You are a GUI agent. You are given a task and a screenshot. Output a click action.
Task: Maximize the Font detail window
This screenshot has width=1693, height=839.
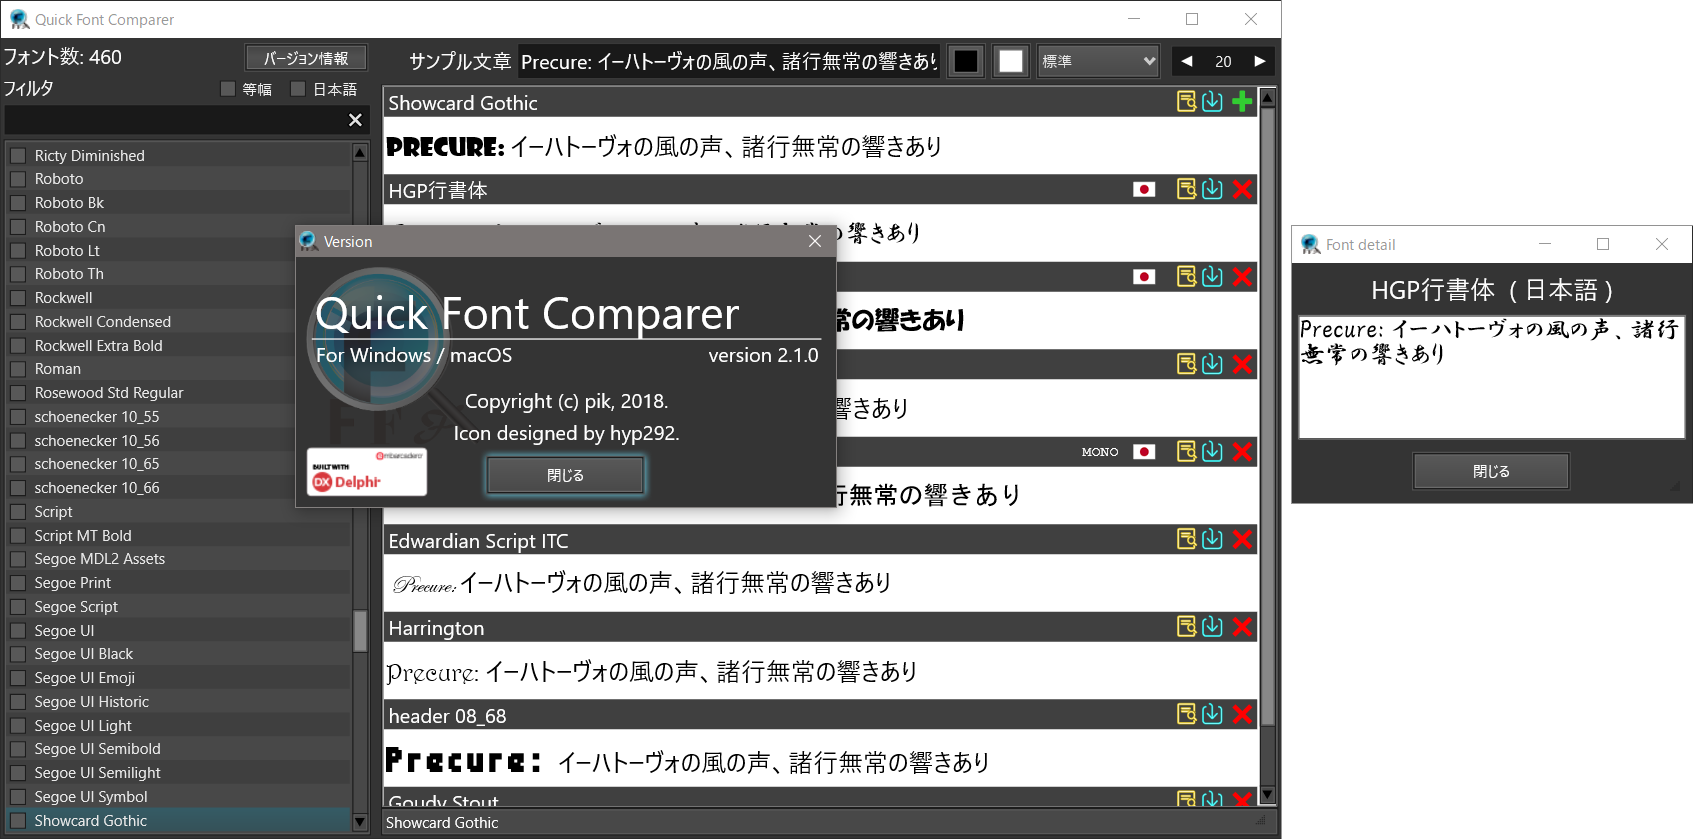(x=1603, y=244)
